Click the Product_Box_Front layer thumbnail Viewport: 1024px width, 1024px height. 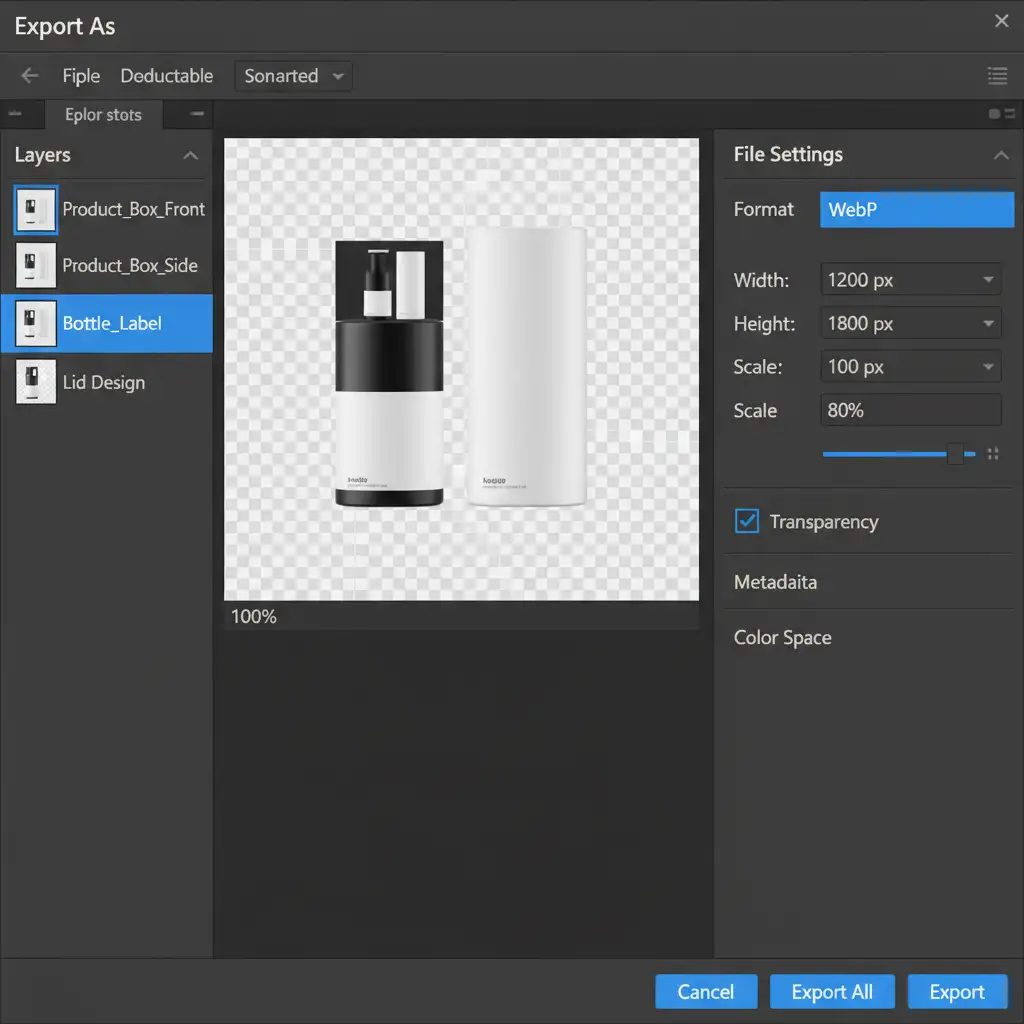(36, 210)
